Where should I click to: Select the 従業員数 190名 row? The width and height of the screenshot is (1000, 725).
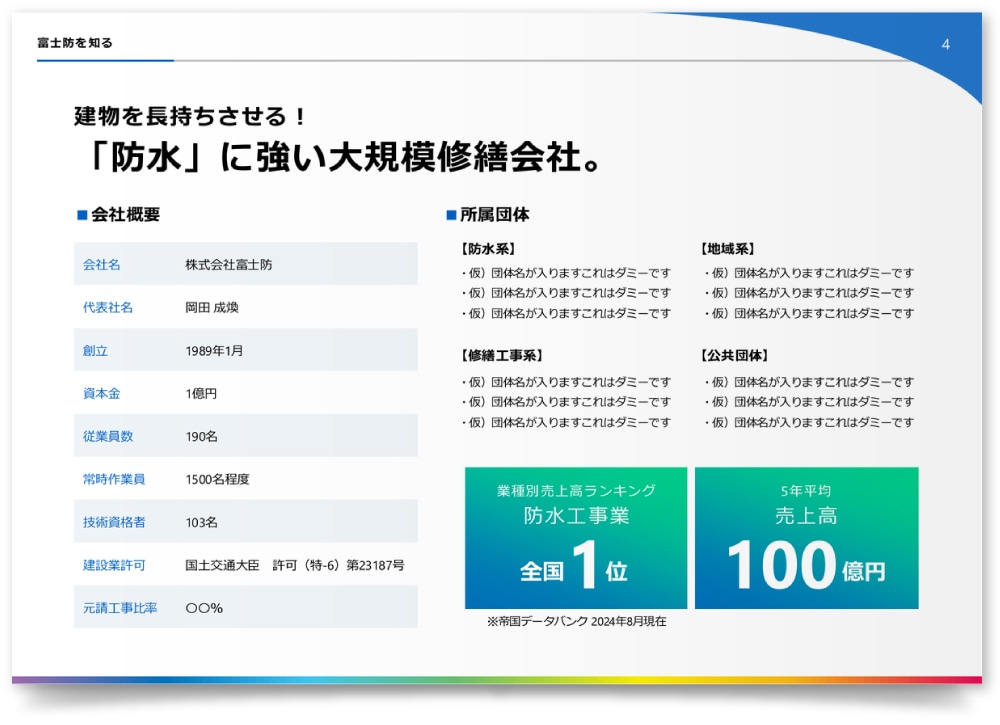(x=246, y=436)
